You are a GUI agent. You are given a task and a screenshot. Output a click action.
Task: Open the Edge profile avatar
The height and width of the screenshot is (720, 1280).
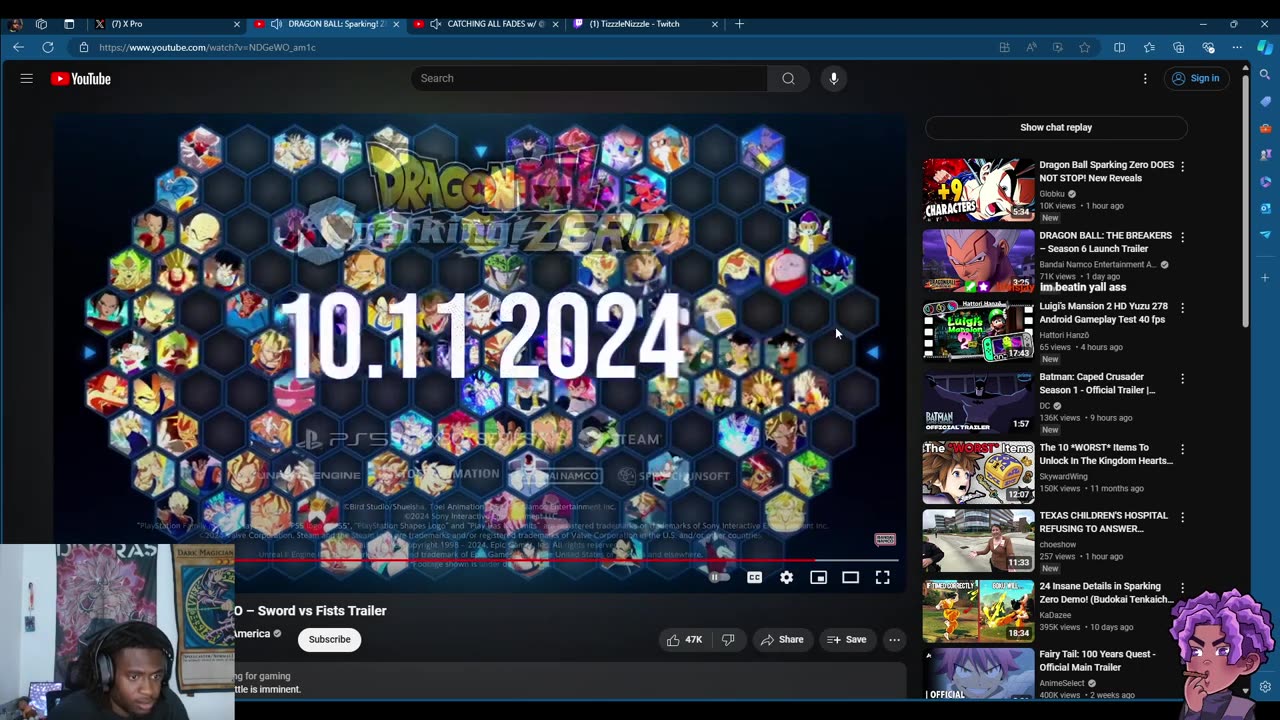point(15,24)
